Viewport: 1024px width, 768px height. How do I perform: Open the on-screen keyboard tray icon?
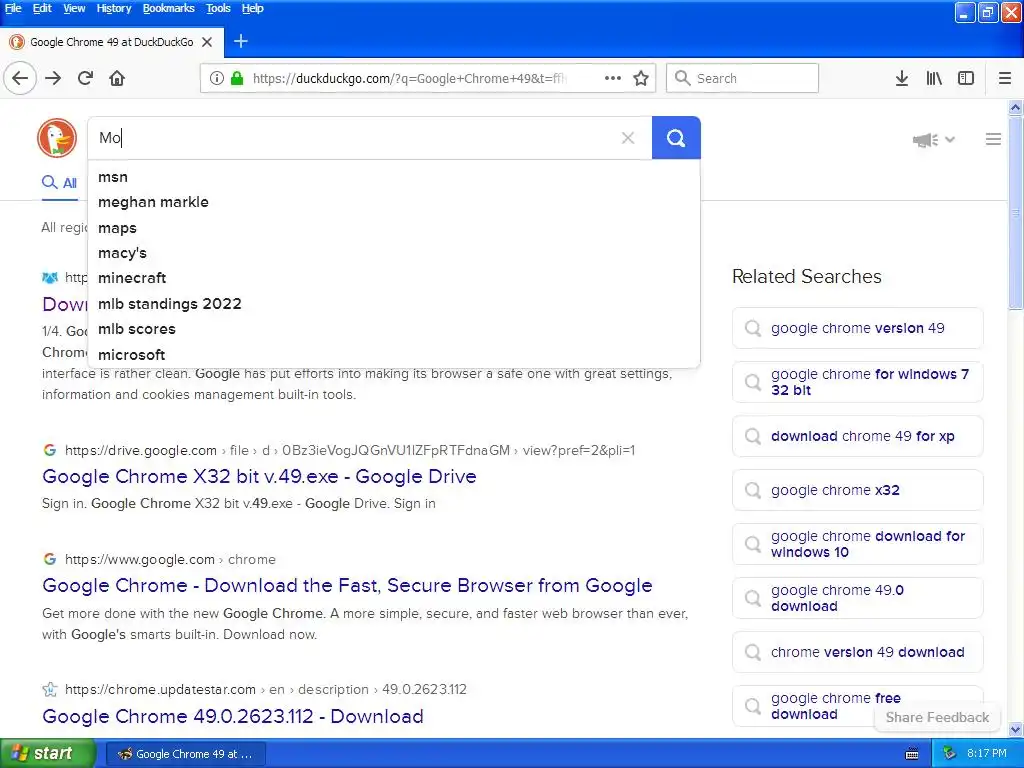point(912,754)
